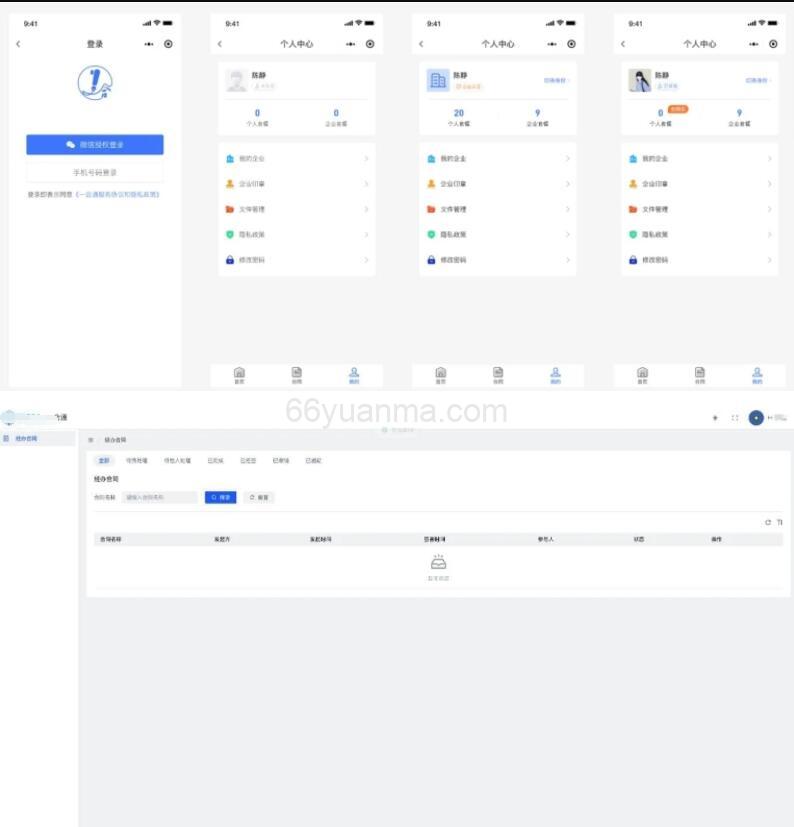
Task: Tap the 企业印章 stamp icon on gray-avatar screen
Action: pos(230,184)
